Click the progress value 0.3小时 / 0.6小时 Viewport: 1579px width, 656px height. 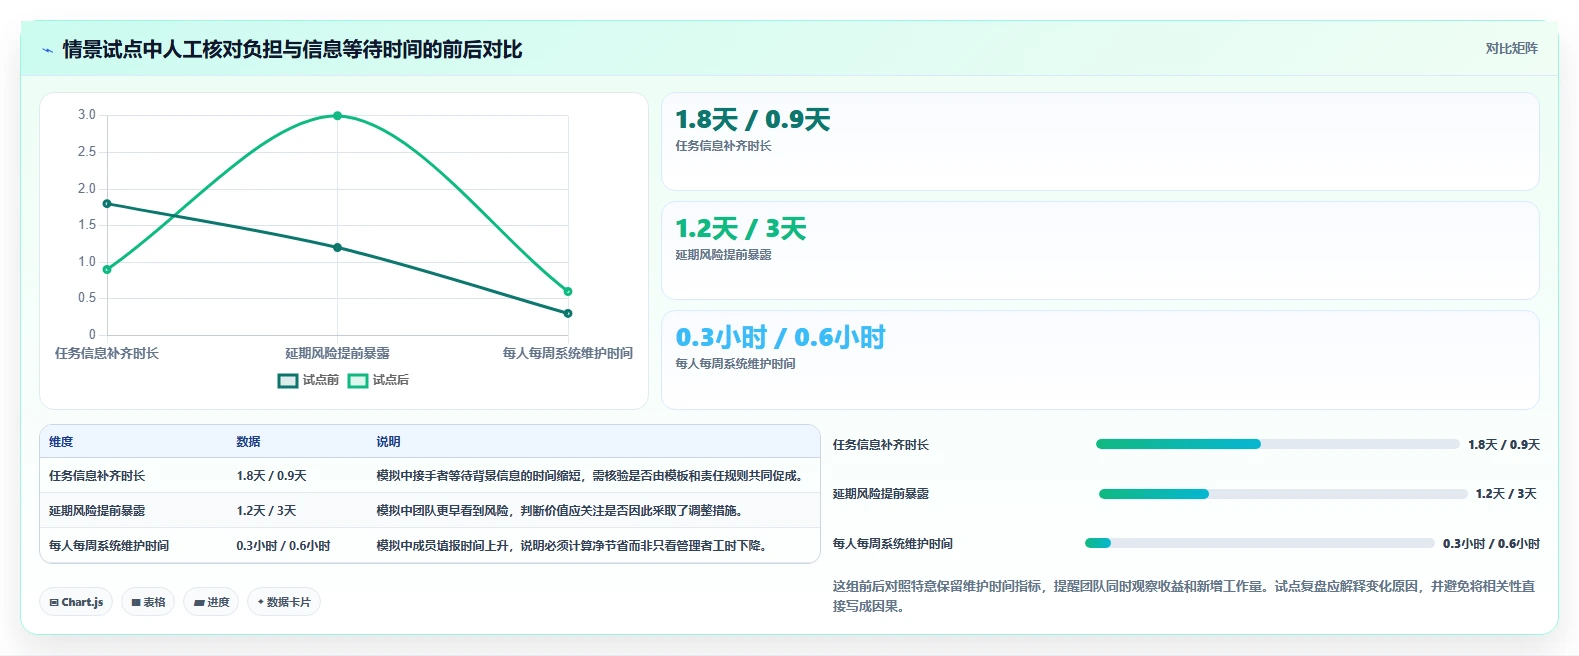click(x=1491, y=544)
